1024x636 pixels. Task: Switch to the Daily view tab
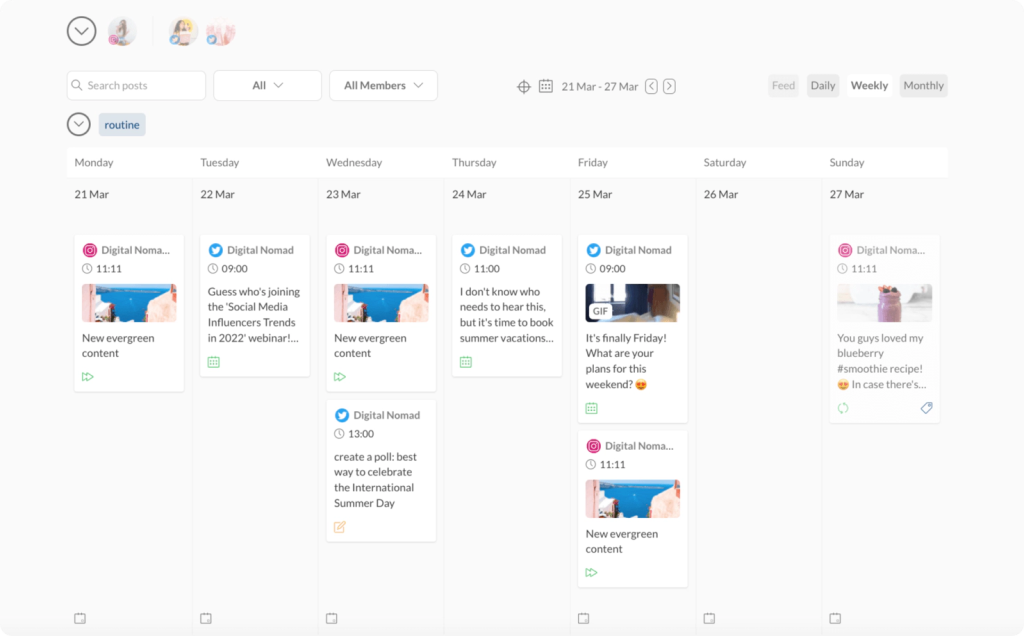click(x=823, y=86)
